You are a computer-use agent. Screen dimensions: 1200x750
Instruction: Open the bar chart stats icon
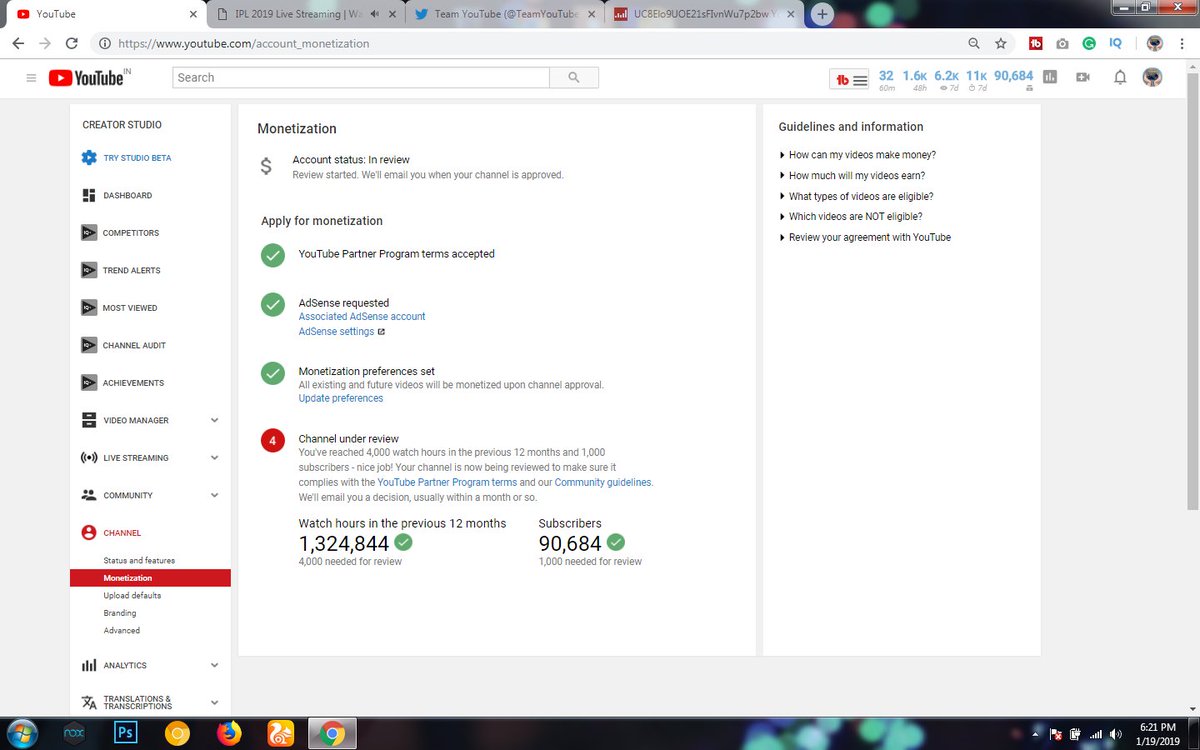click(x=1050, y=77)
